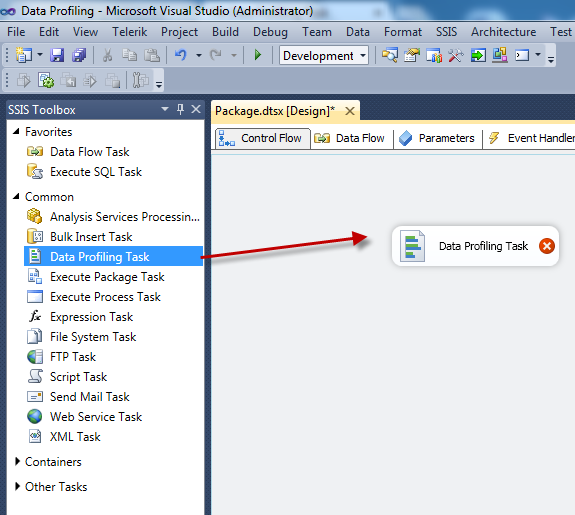Open the SSIS menu

pos(446,32)
